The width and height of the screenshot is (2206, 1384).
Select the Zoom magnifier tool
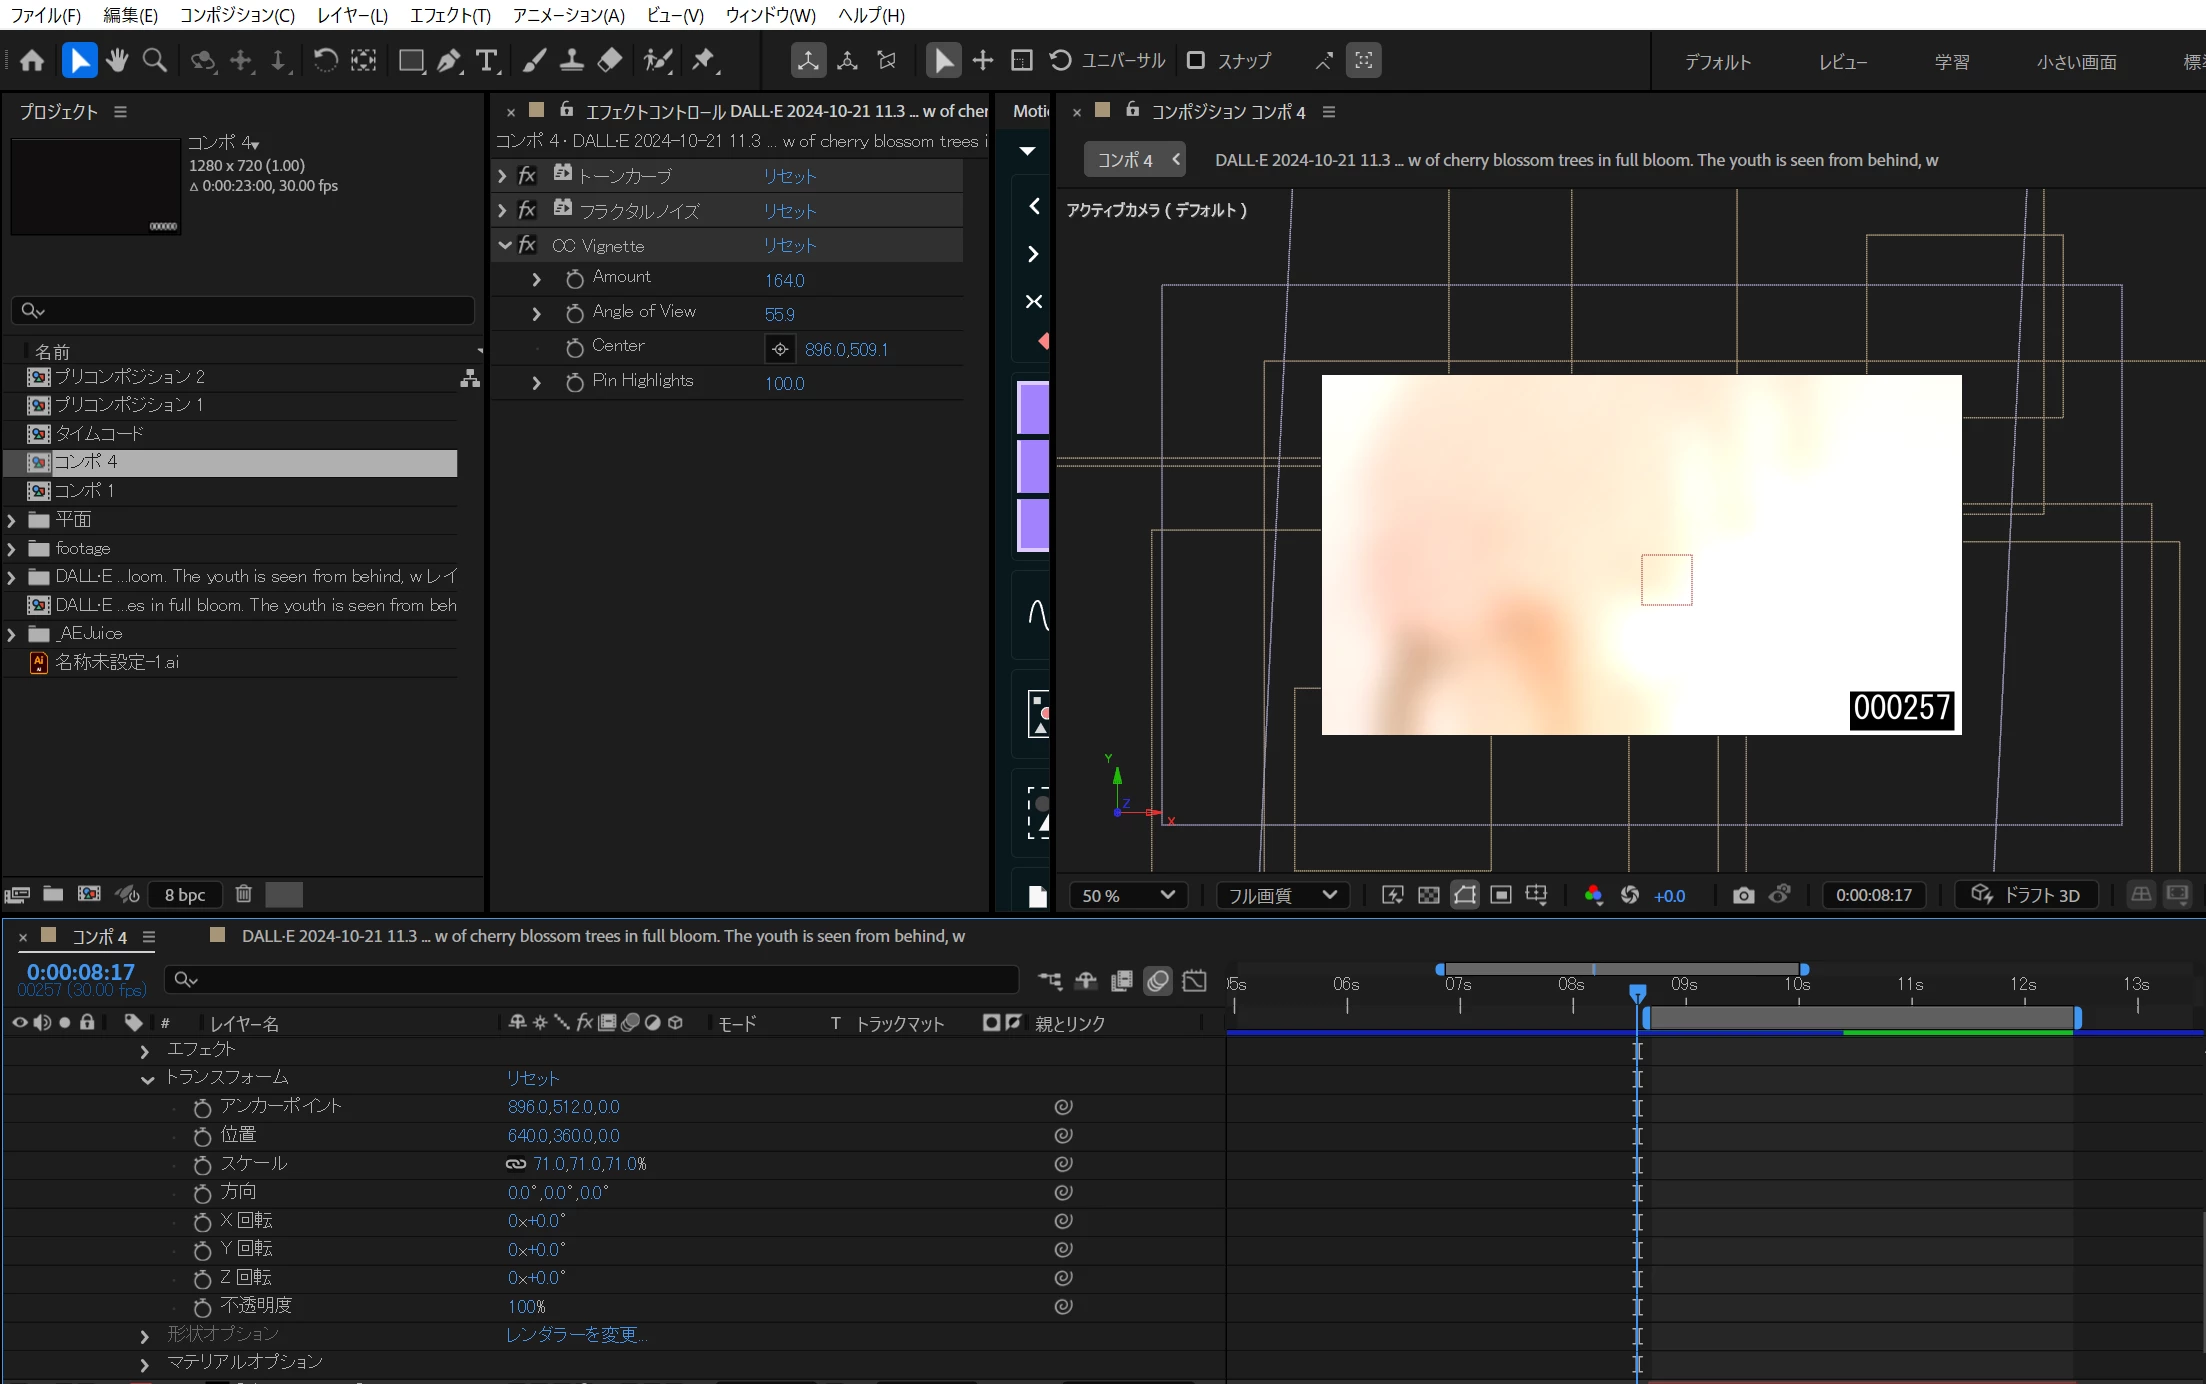[154, 61]
